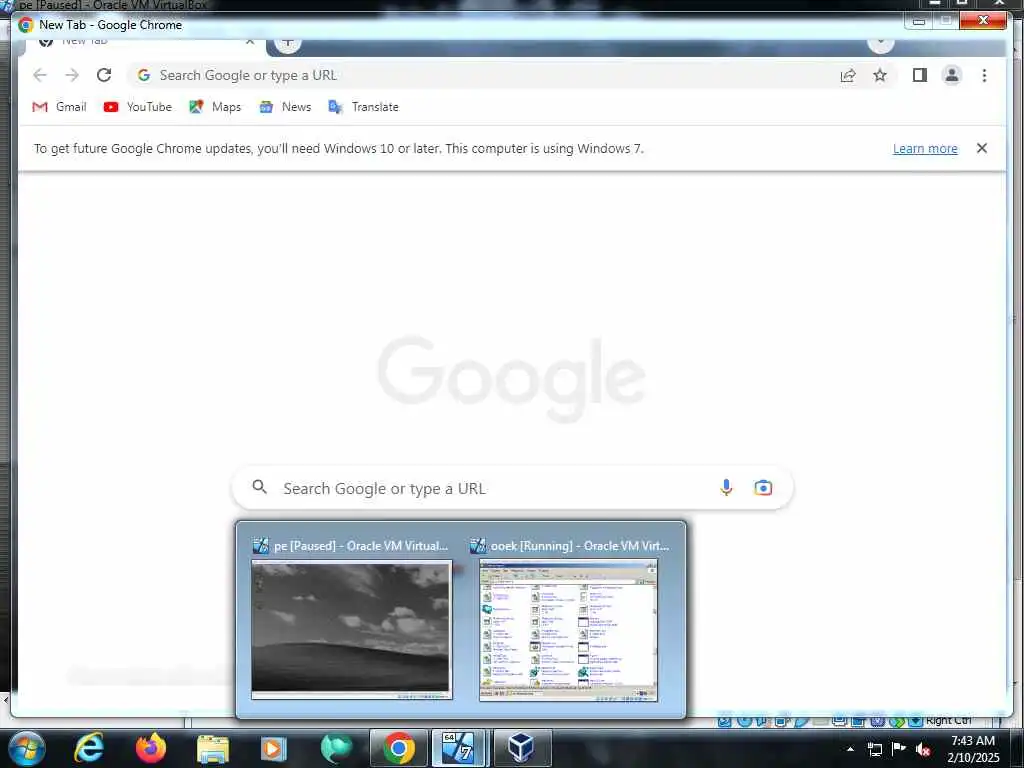The image size is (1024, 768).
Task: Show hidden system tray icons
Action: [850, 749]
